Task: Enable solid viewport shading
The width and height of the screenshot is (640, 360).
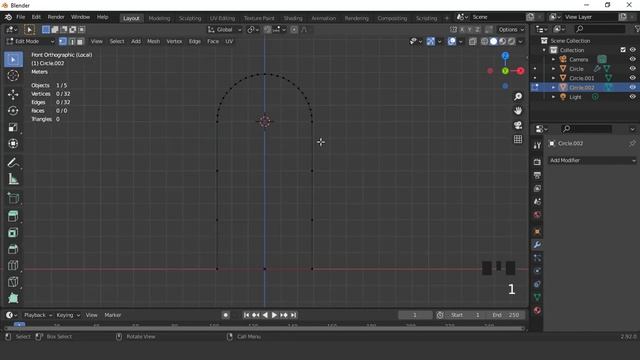Action: tap(493, 41)
